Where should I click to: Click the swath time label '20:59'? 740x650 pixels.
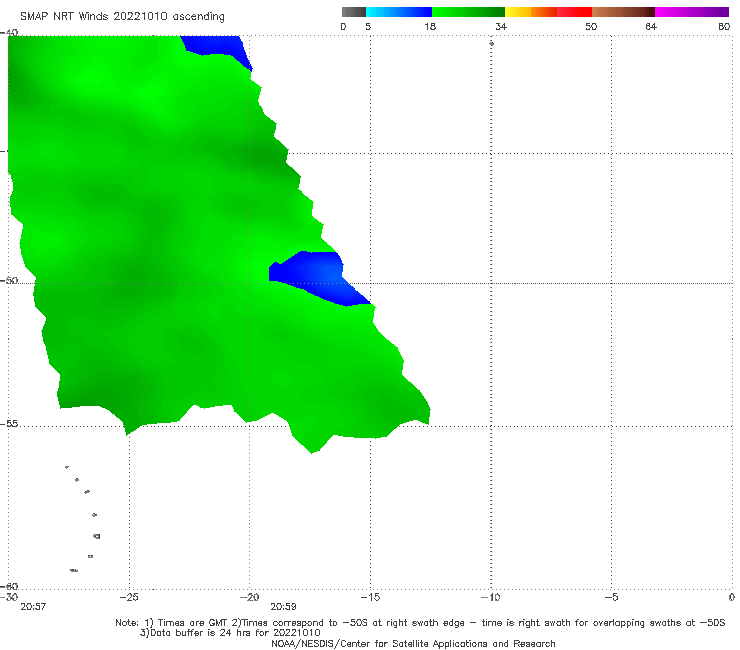283,607
